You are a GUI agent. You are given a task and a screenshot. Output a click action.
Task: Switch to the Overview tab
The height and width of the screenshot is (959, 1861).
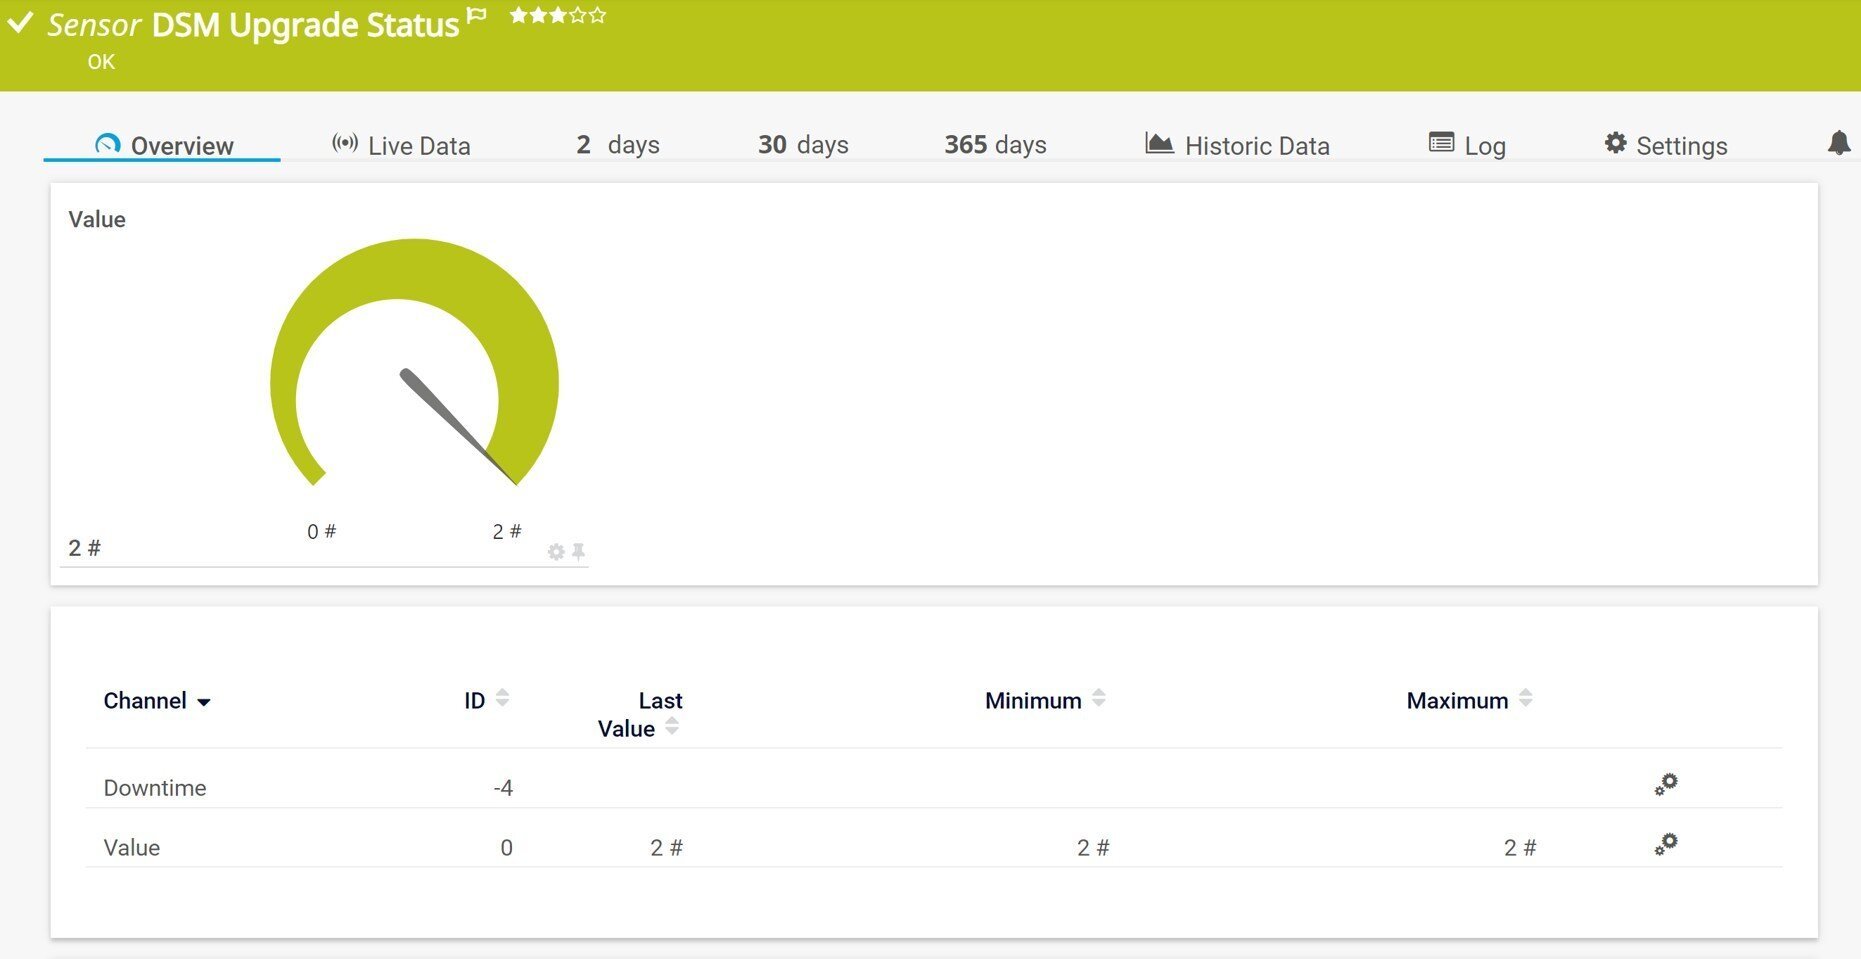pyautogui.click(x=163, y=145)
